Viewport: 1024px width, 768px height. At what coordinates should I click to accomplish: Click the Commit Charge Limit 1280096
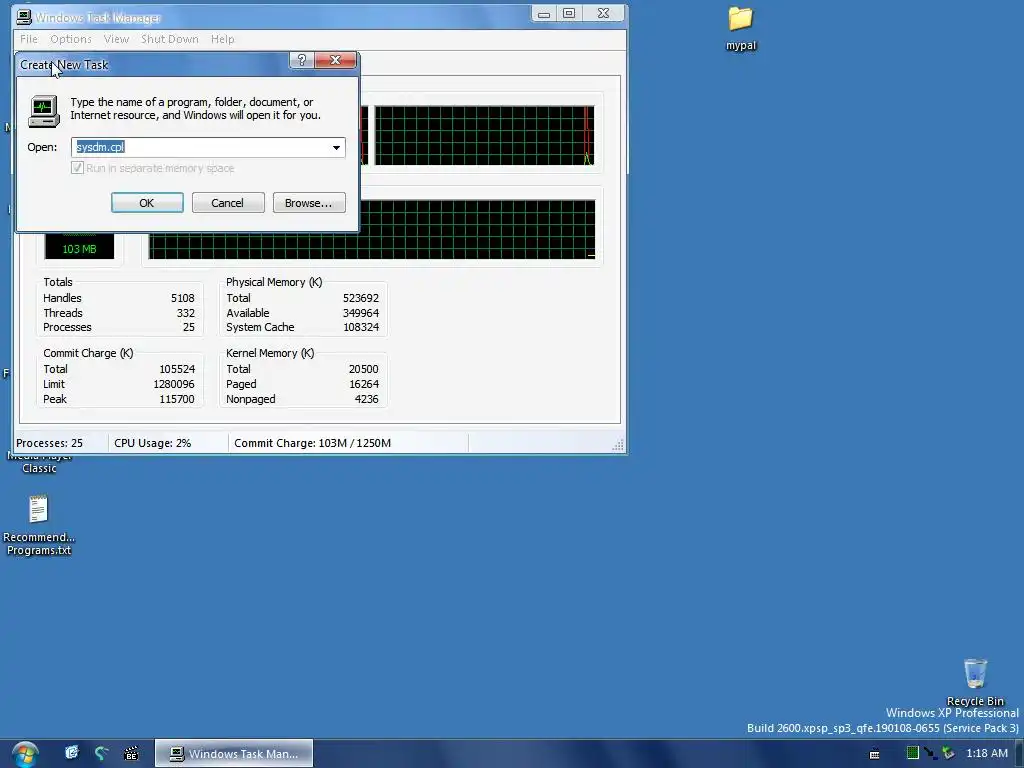pos(174,384)
